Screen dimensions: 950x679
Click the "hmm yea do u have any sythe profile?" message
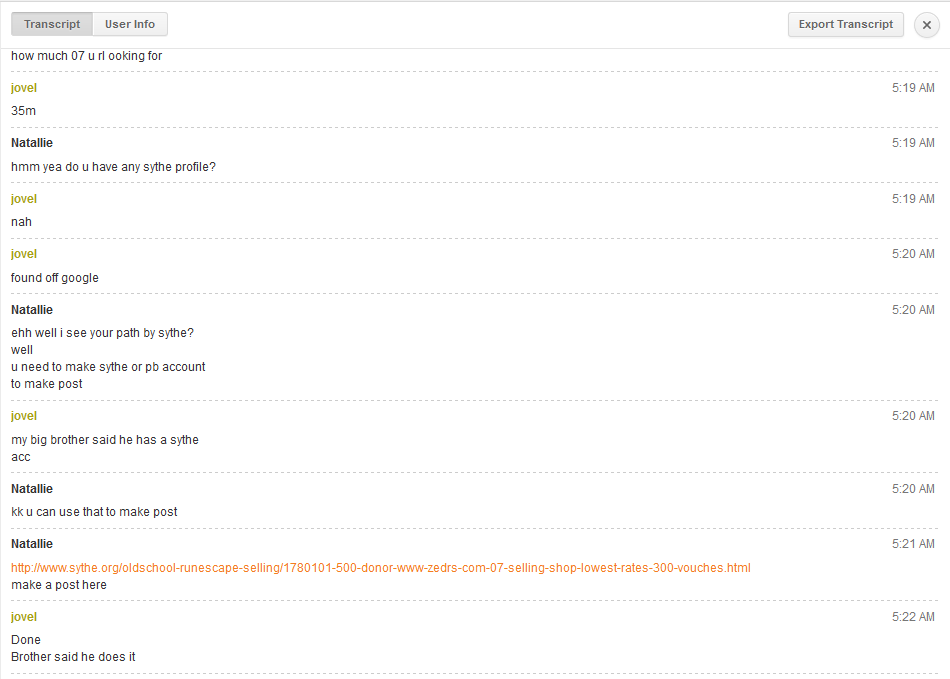[x=113, y=167]
